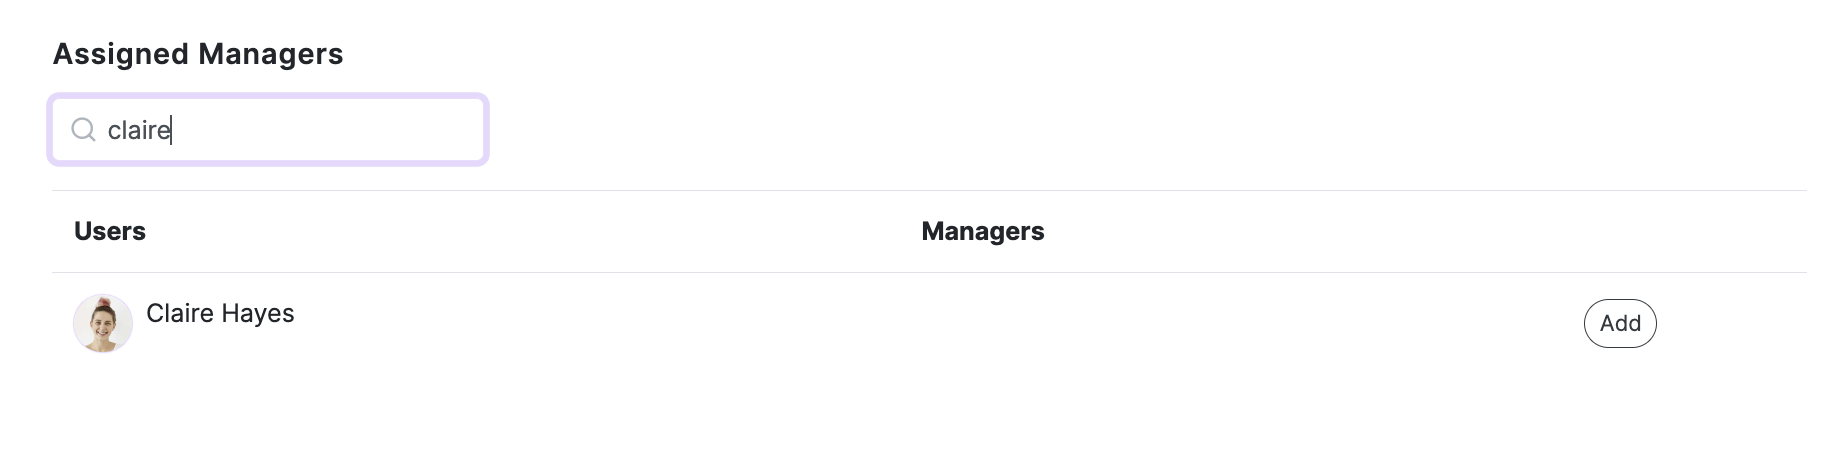Click the magnifying glass search icon
This screenshot has height=452, width=1842.
pyautogui.click(x=84, y=130)
